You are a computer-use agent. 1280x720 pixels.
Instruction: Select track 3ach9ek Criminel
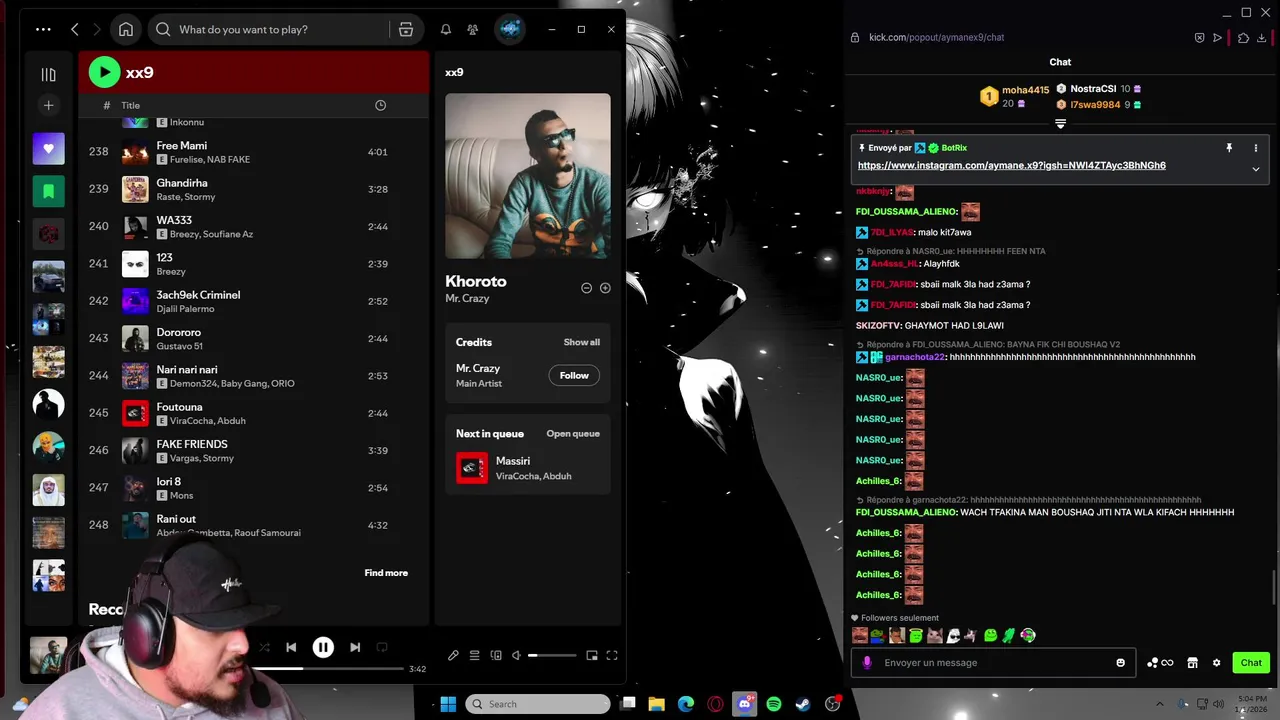(254, 301)
